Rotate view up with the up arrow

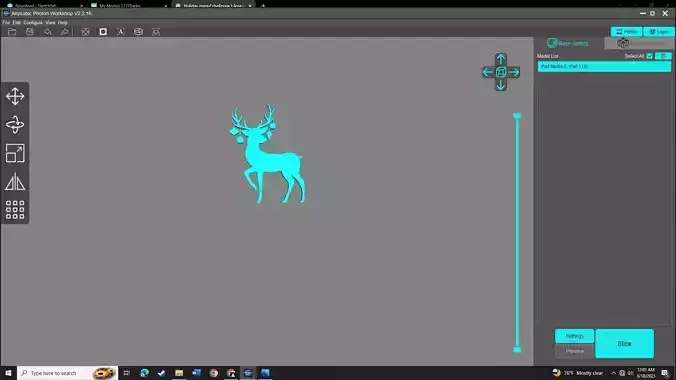click(501, 59)
